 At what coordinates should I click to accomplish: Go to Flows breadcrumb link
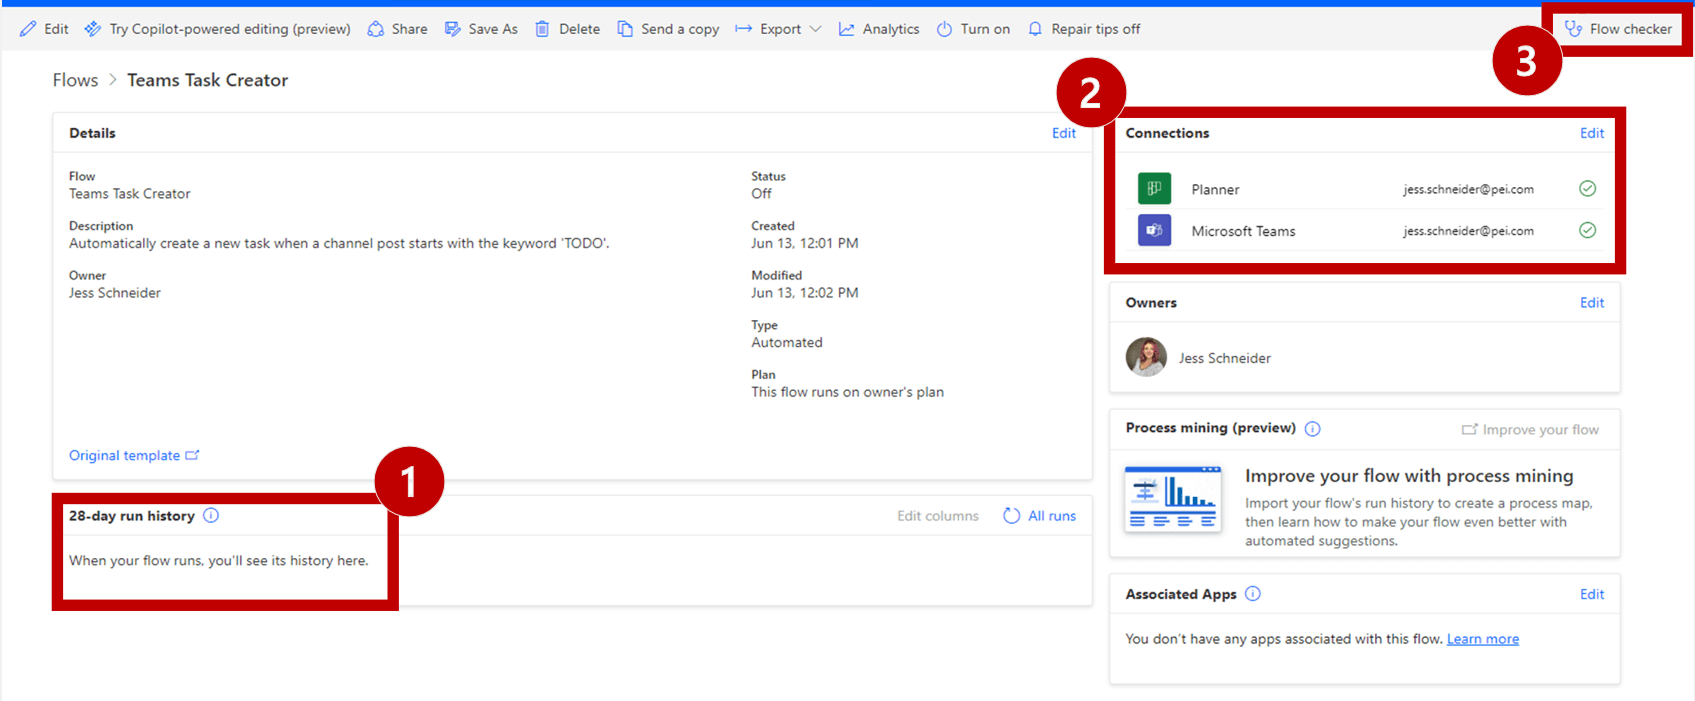click(x=76, y=80)
